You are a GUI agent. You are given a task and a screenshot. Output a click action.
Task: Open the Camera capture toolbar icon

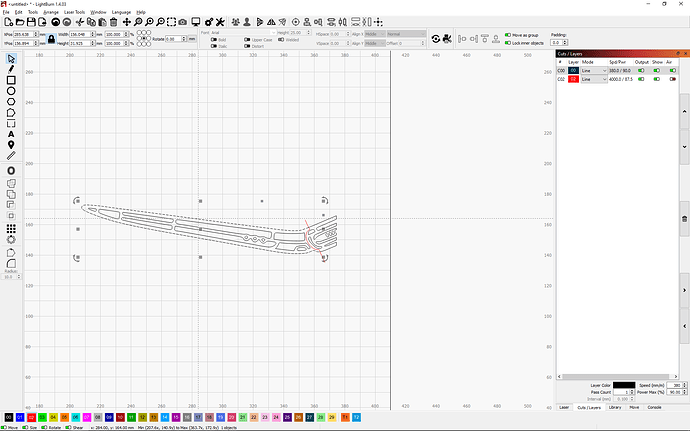click(x=183, y=22)
